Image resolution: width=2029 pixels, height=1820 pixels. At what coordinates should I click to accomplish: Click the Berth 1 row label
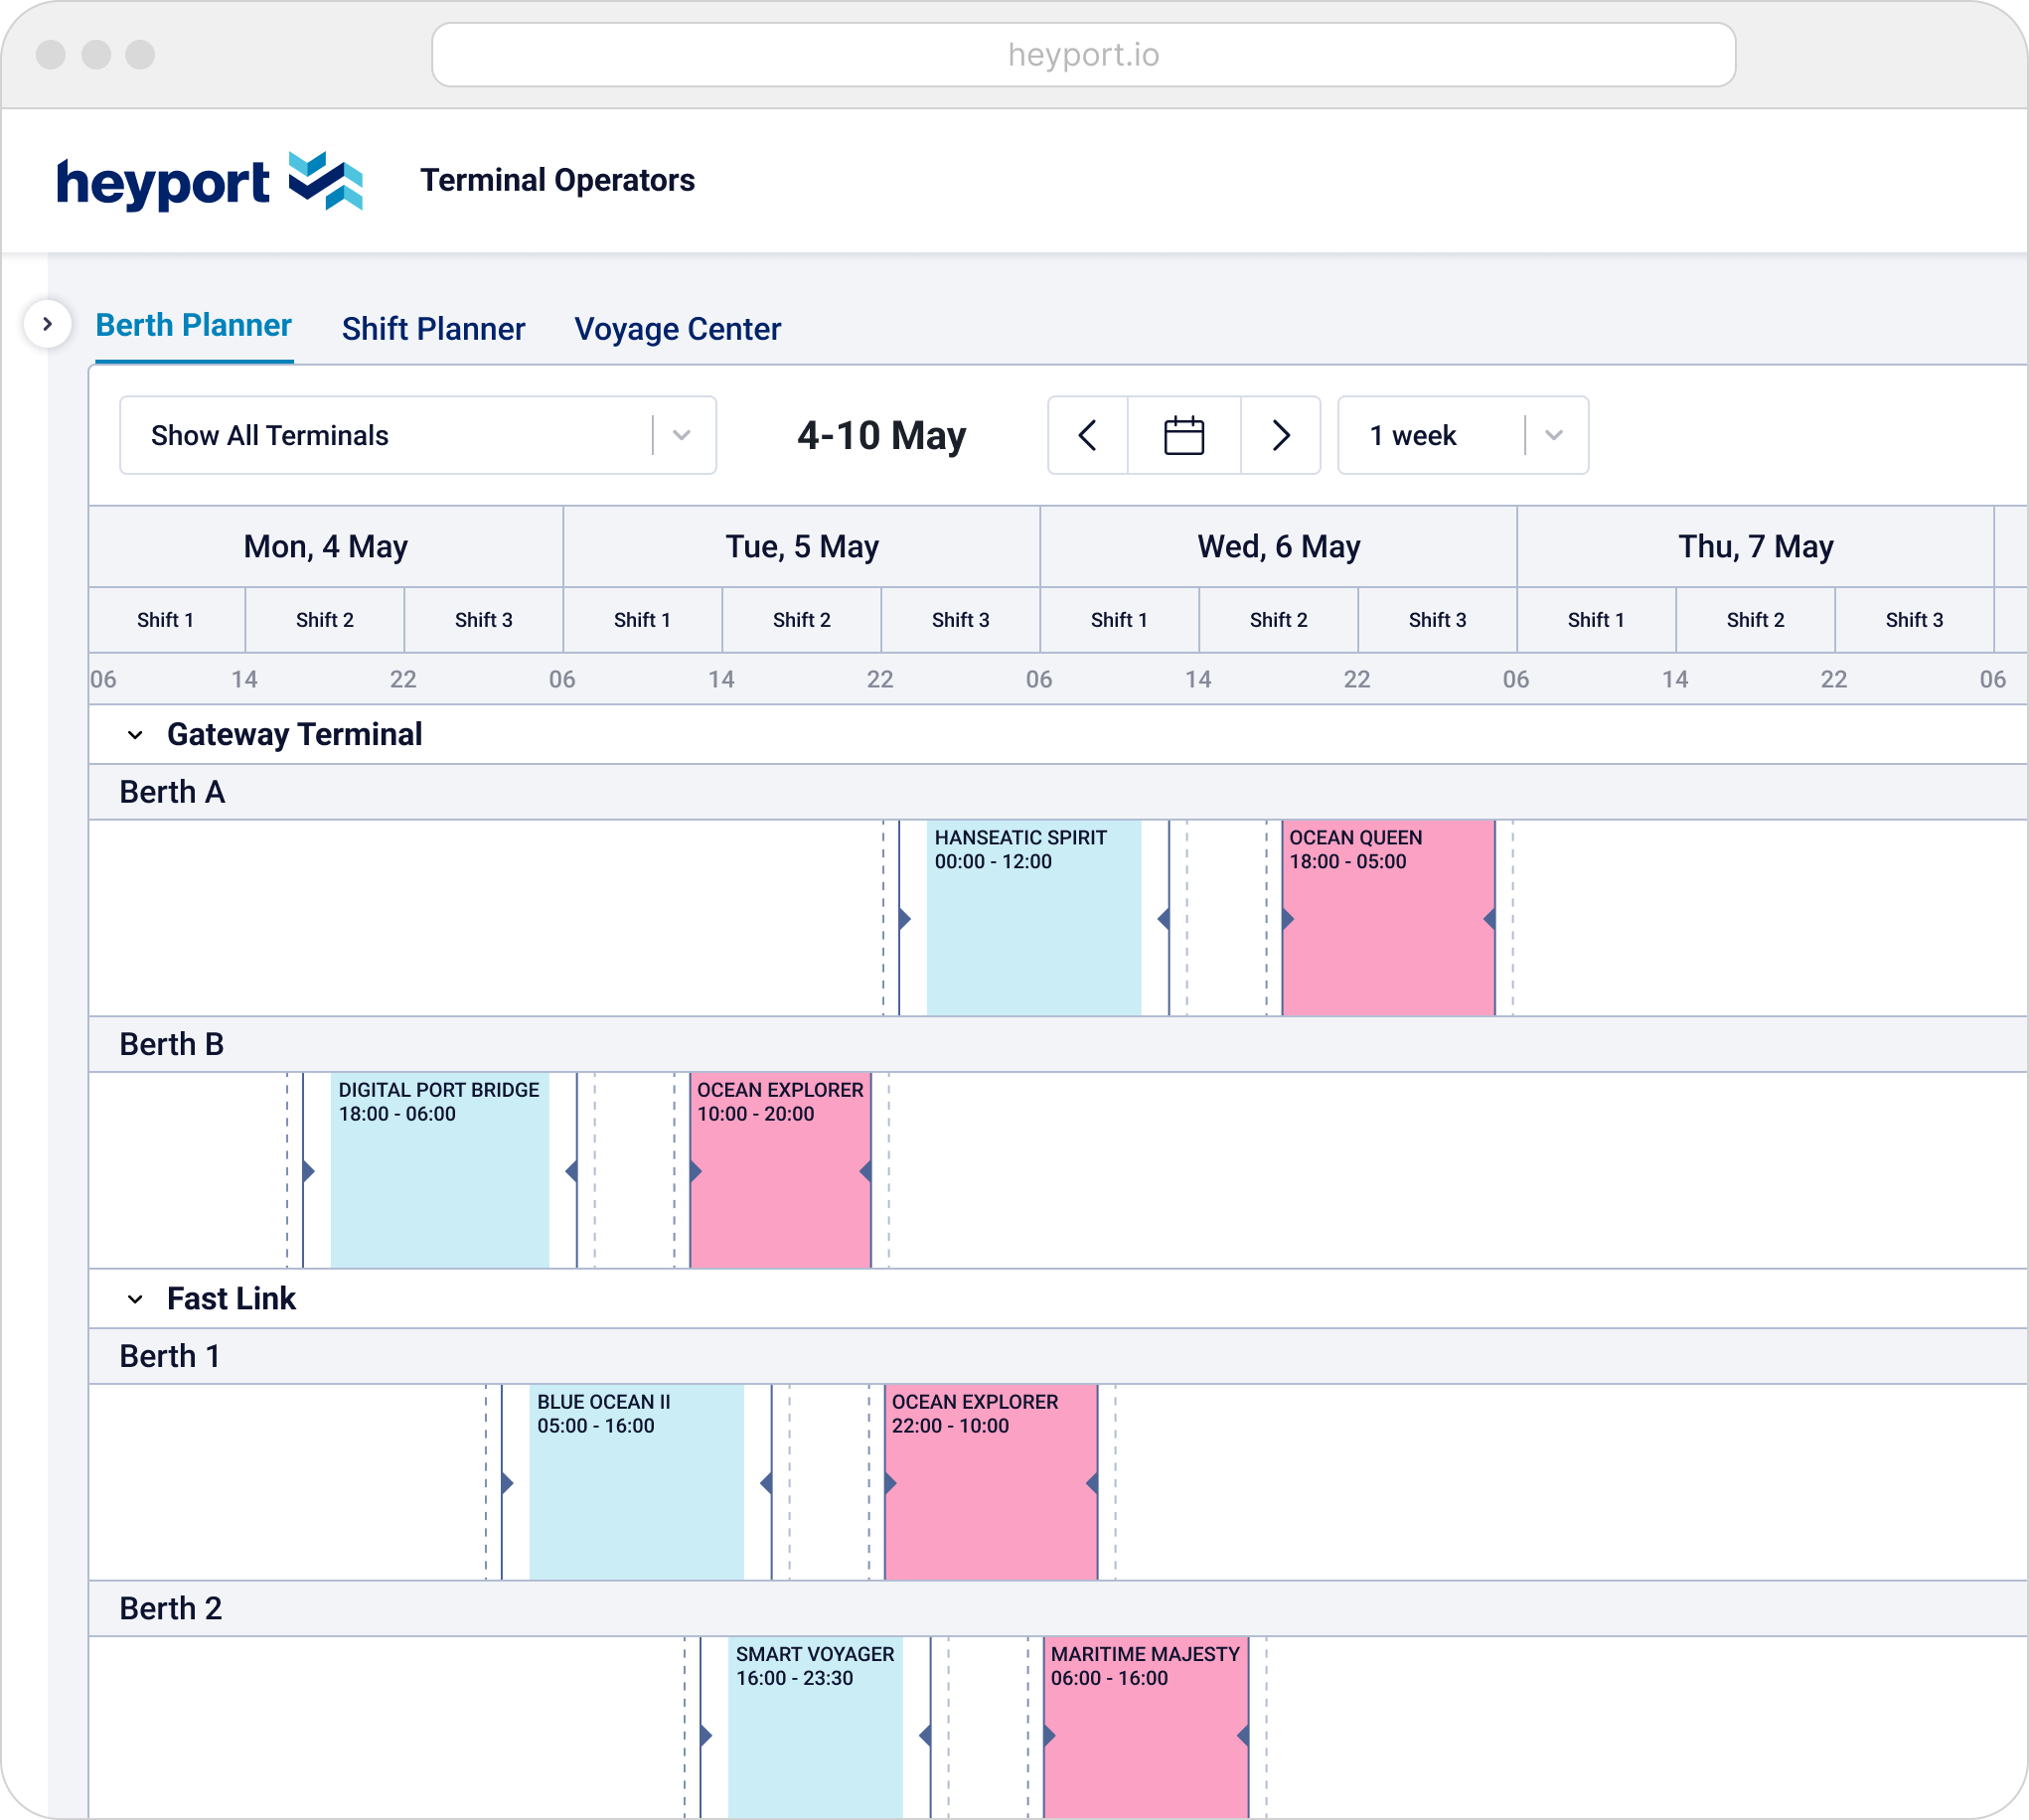click(170, 1356)
